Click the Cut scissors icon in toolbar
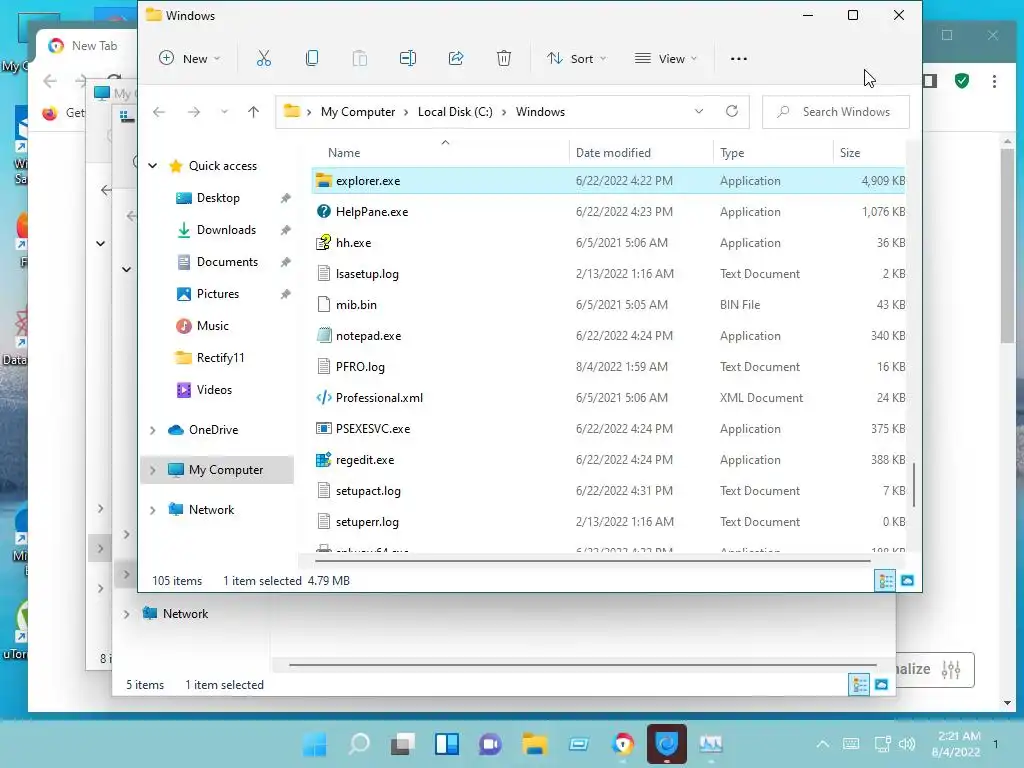Screen dimensions: 1024x768 [264, 59]
